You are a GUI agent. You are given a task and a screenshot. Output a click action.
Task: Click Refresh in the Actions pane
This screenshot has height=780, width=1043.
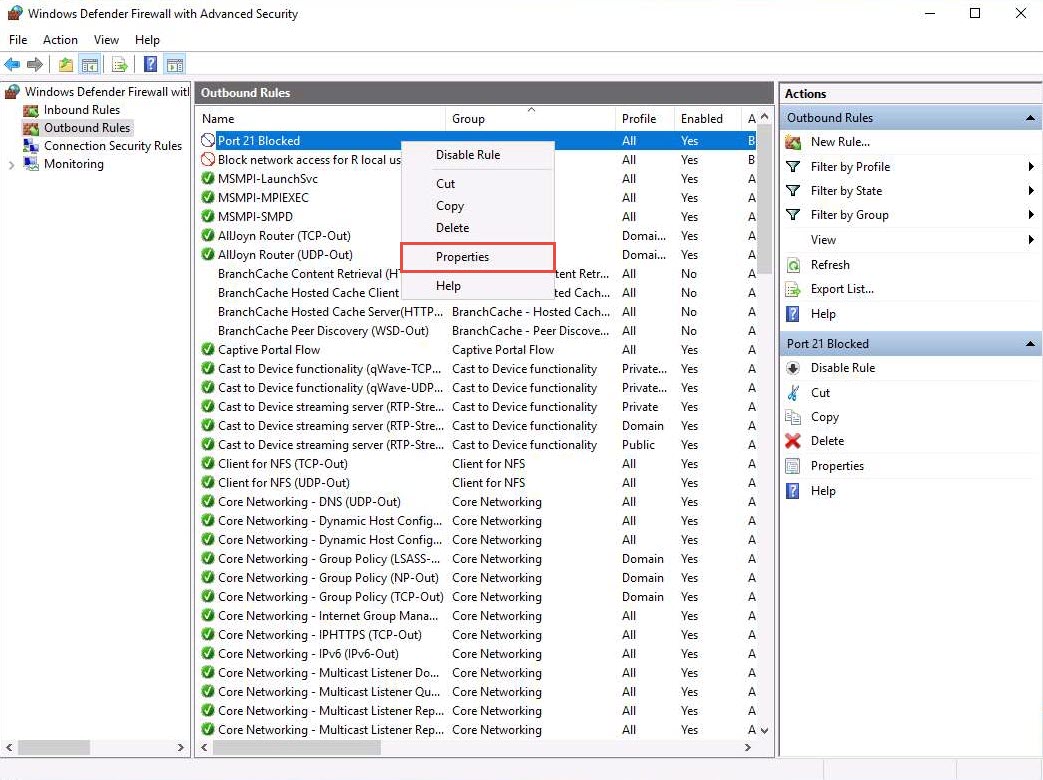coord(830,265)
